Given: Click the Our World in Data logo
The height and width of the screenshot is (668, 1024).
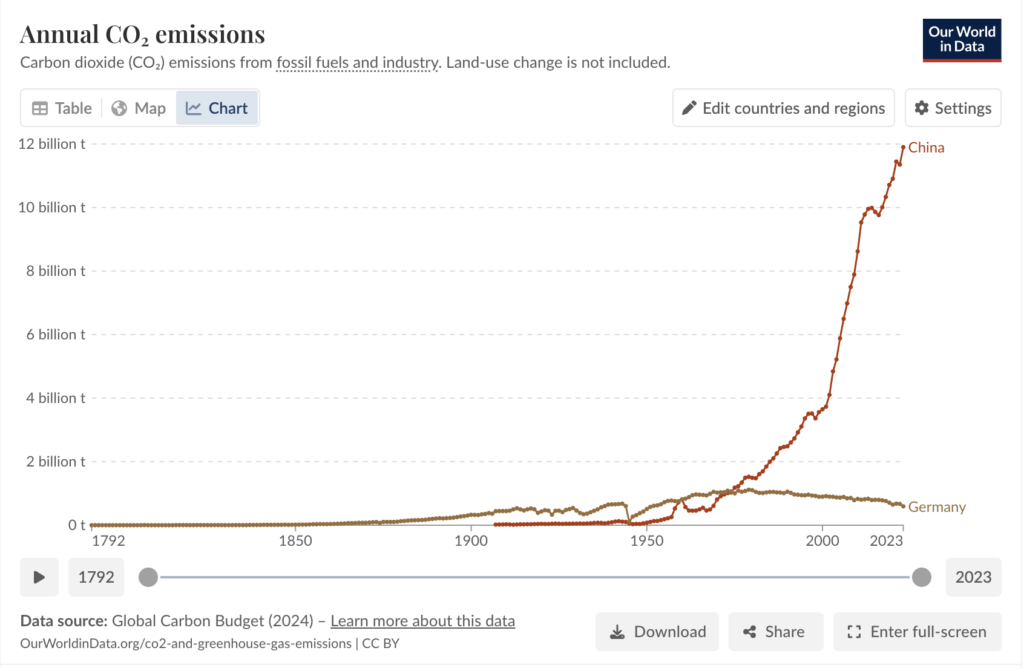Looking at the screenshot, I should pos(961,39).
